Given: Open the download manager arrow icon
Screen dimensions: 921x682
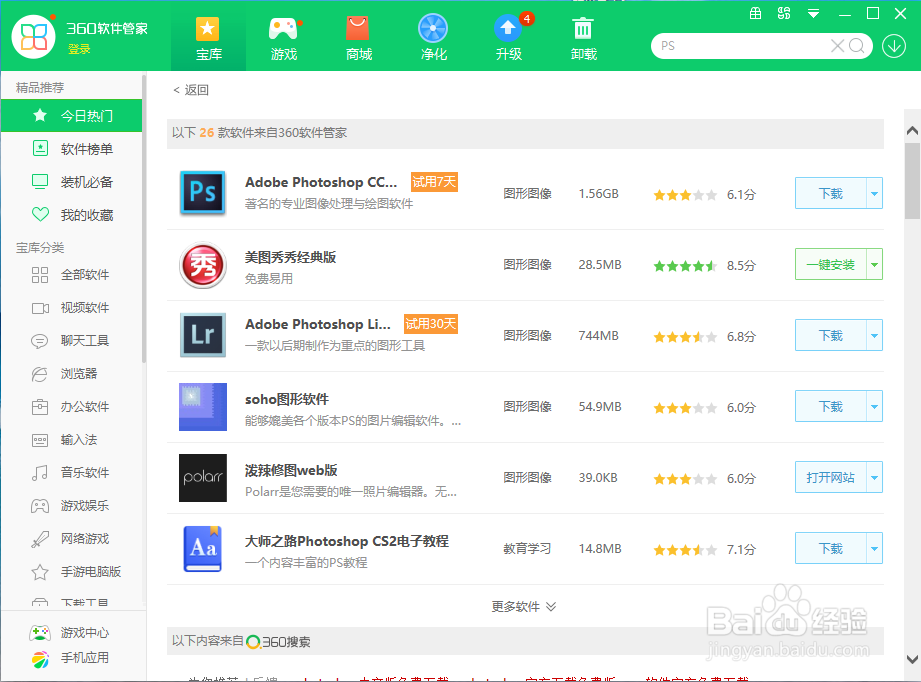Looking at the screenshot, I should pyautogui.click(x=894, y=46).
